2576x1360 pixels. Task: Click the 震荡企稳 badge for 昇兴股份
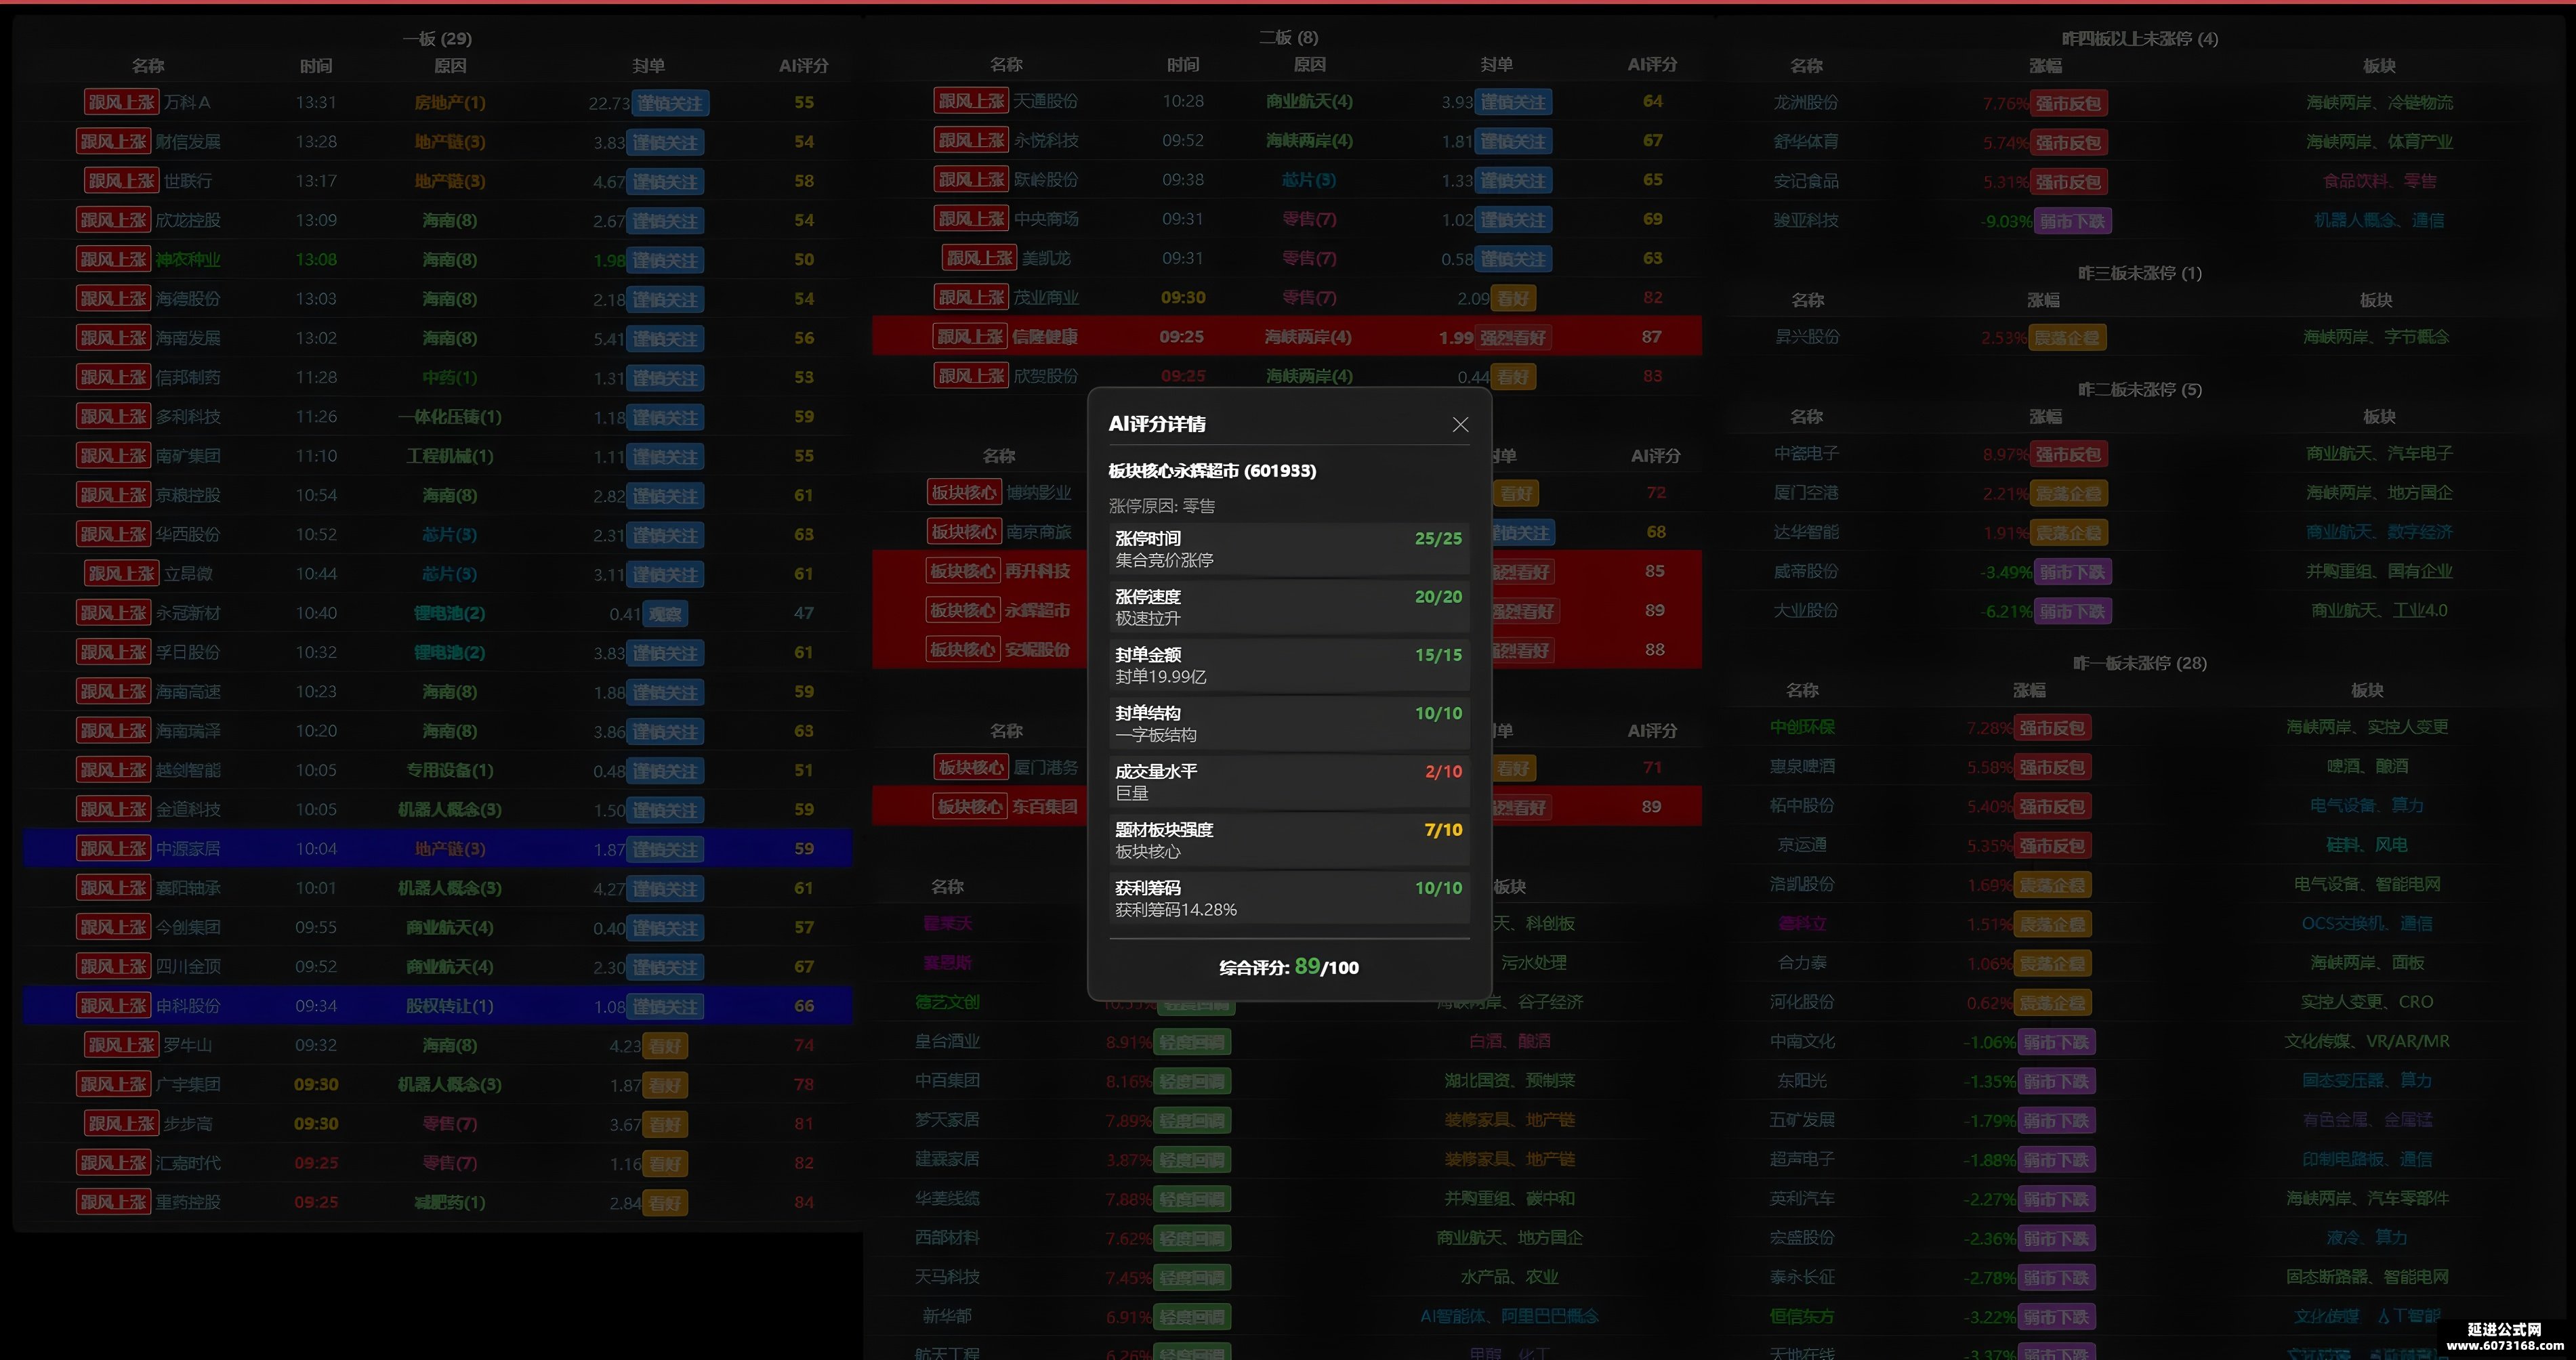point(2067,338)
